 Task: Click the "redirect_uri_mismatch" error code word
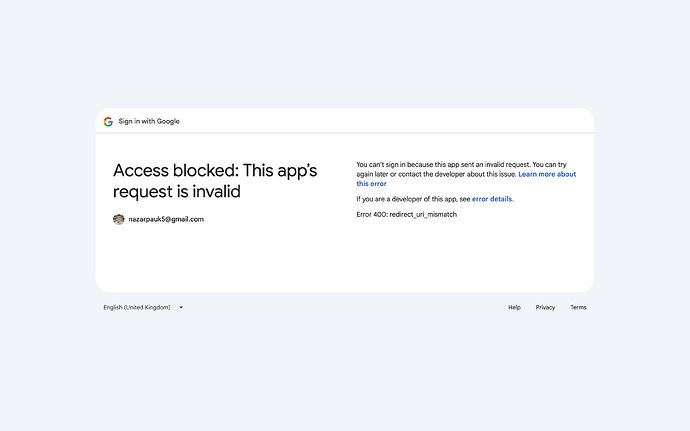click(x=423, y=215)
